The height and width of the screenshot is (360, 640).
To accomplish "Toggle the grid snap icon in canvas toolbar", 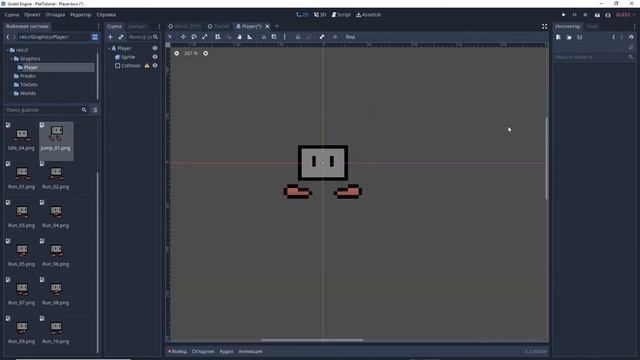I will [274, 37].
